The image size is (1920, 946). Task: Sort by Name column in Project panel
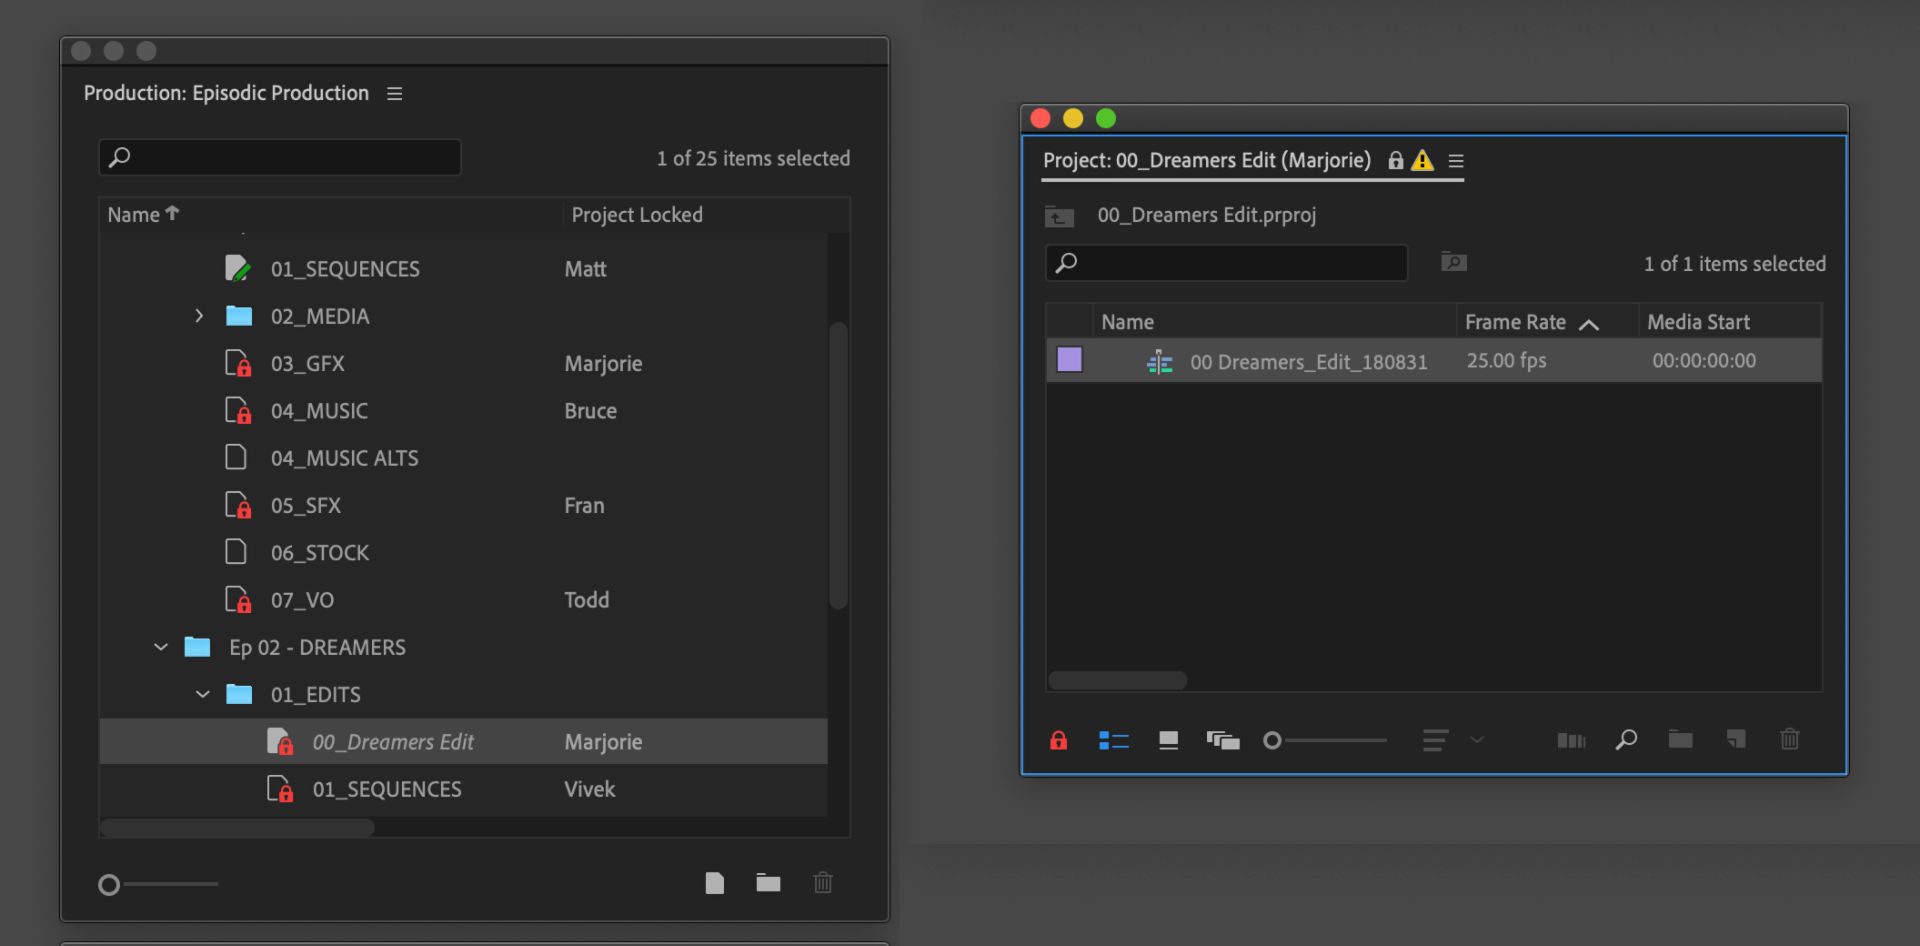coord(1127,322)
